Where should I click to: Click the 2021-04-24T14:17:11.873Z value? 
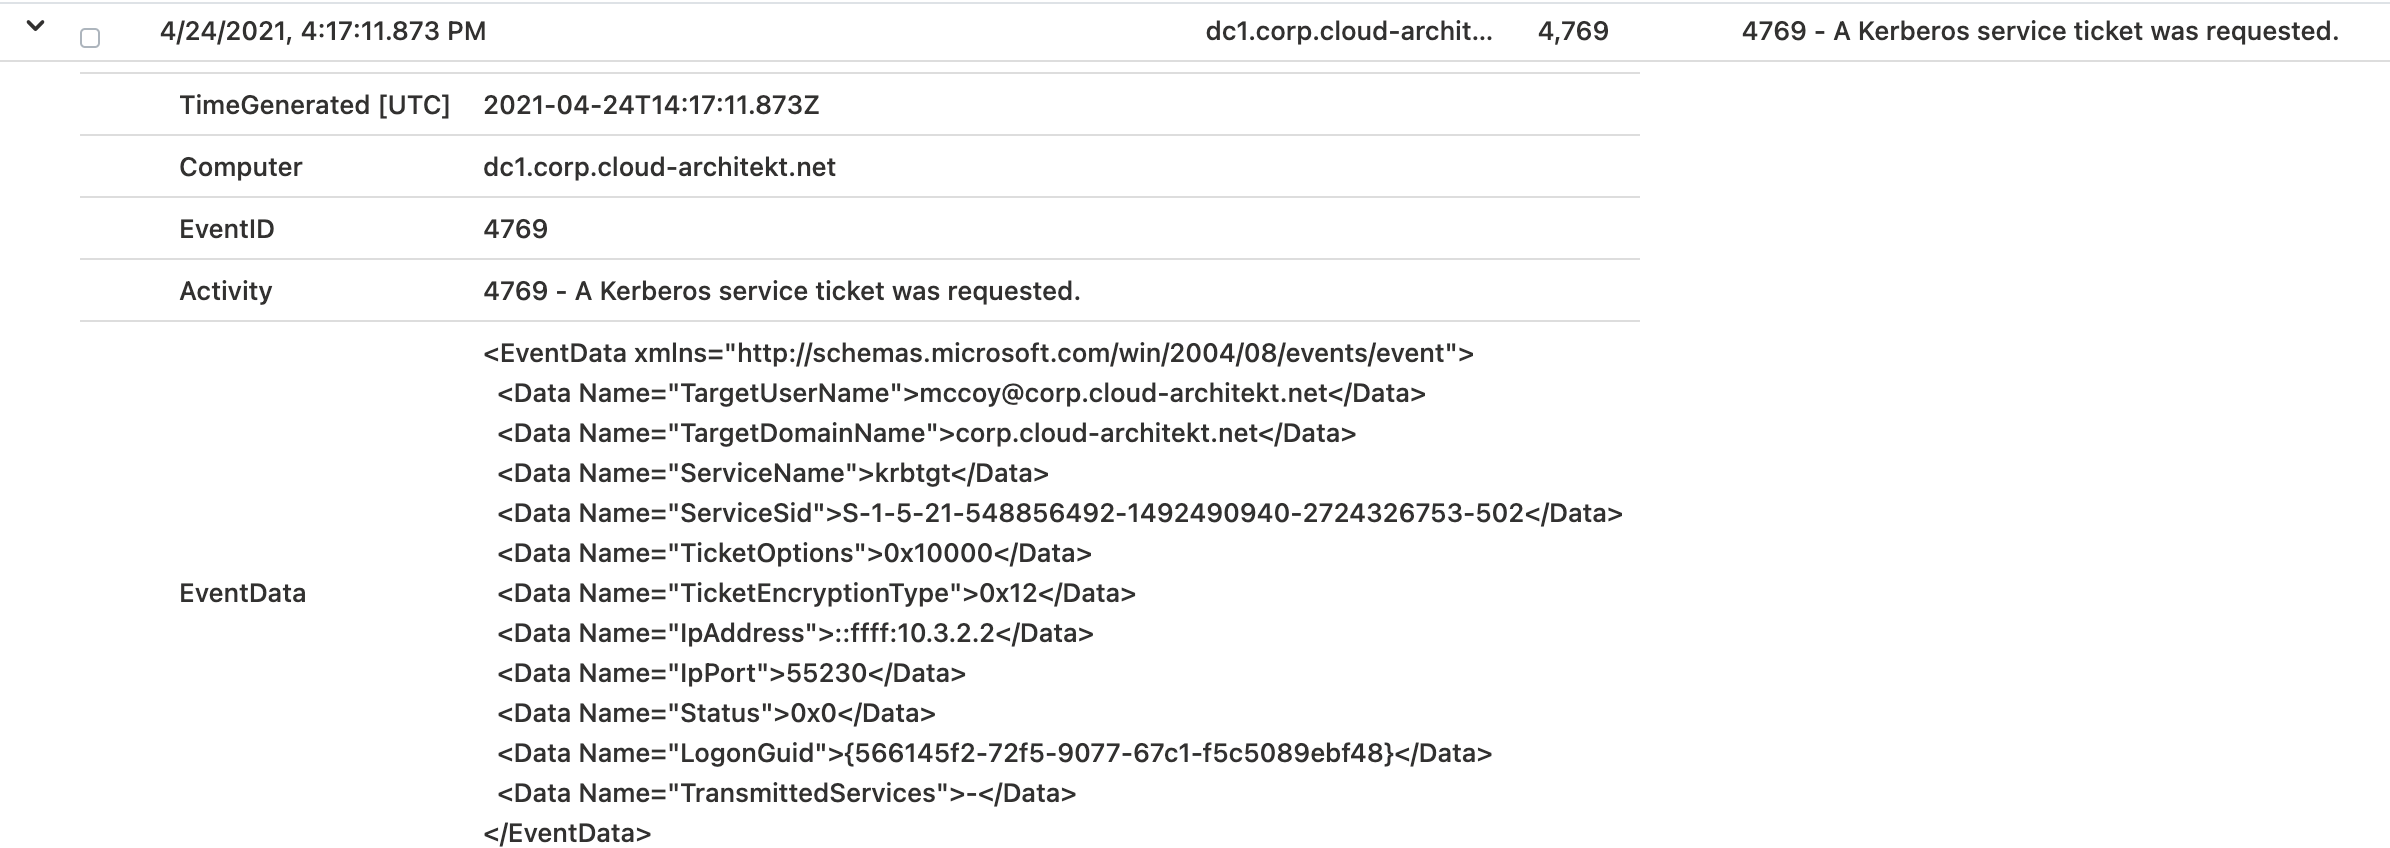(651, 105)
